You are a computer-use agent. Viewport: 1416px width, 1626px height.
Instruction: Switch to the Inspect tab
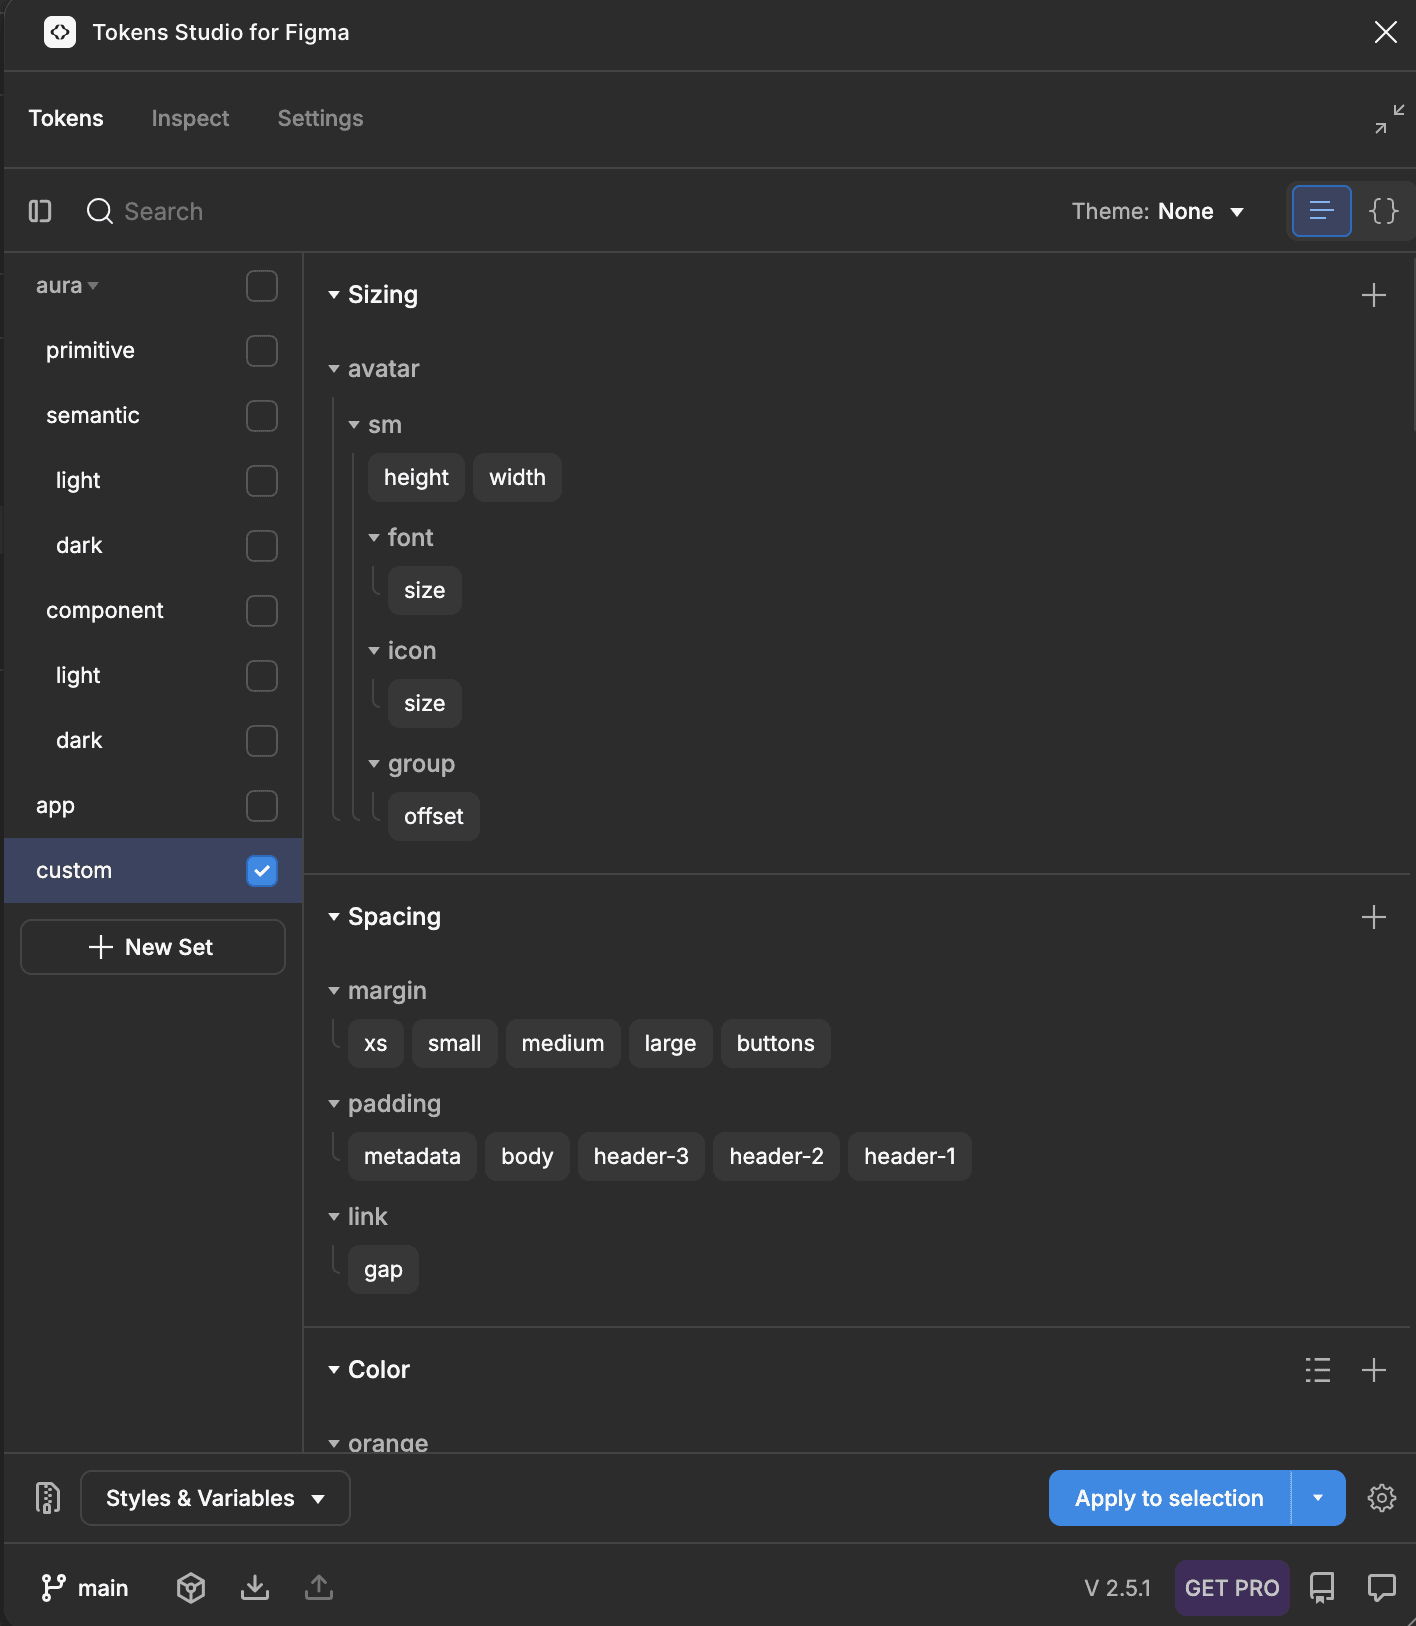(x=190, y=118)
